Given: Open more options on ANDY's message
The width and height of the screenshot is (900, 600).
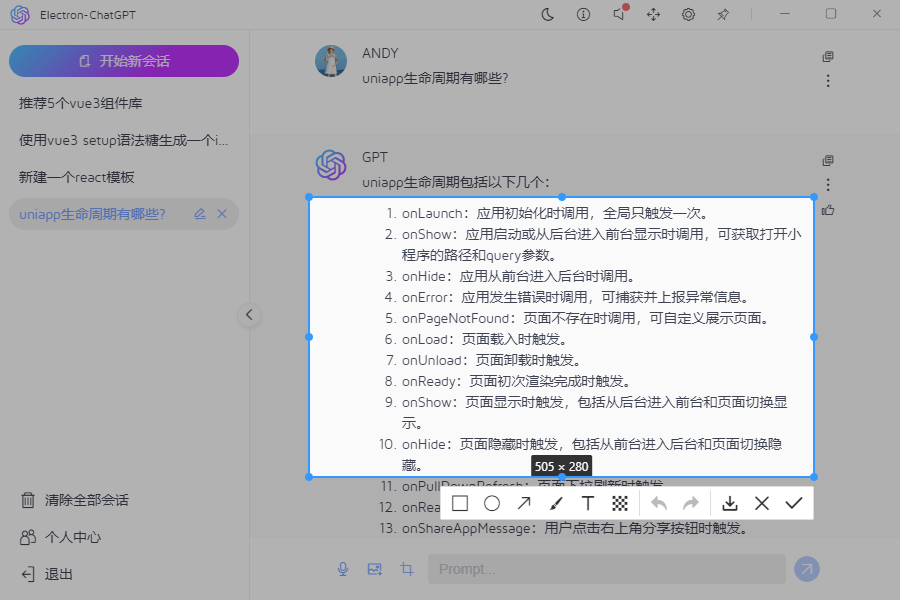Looking at the screenshot, I should pos(828,81).
